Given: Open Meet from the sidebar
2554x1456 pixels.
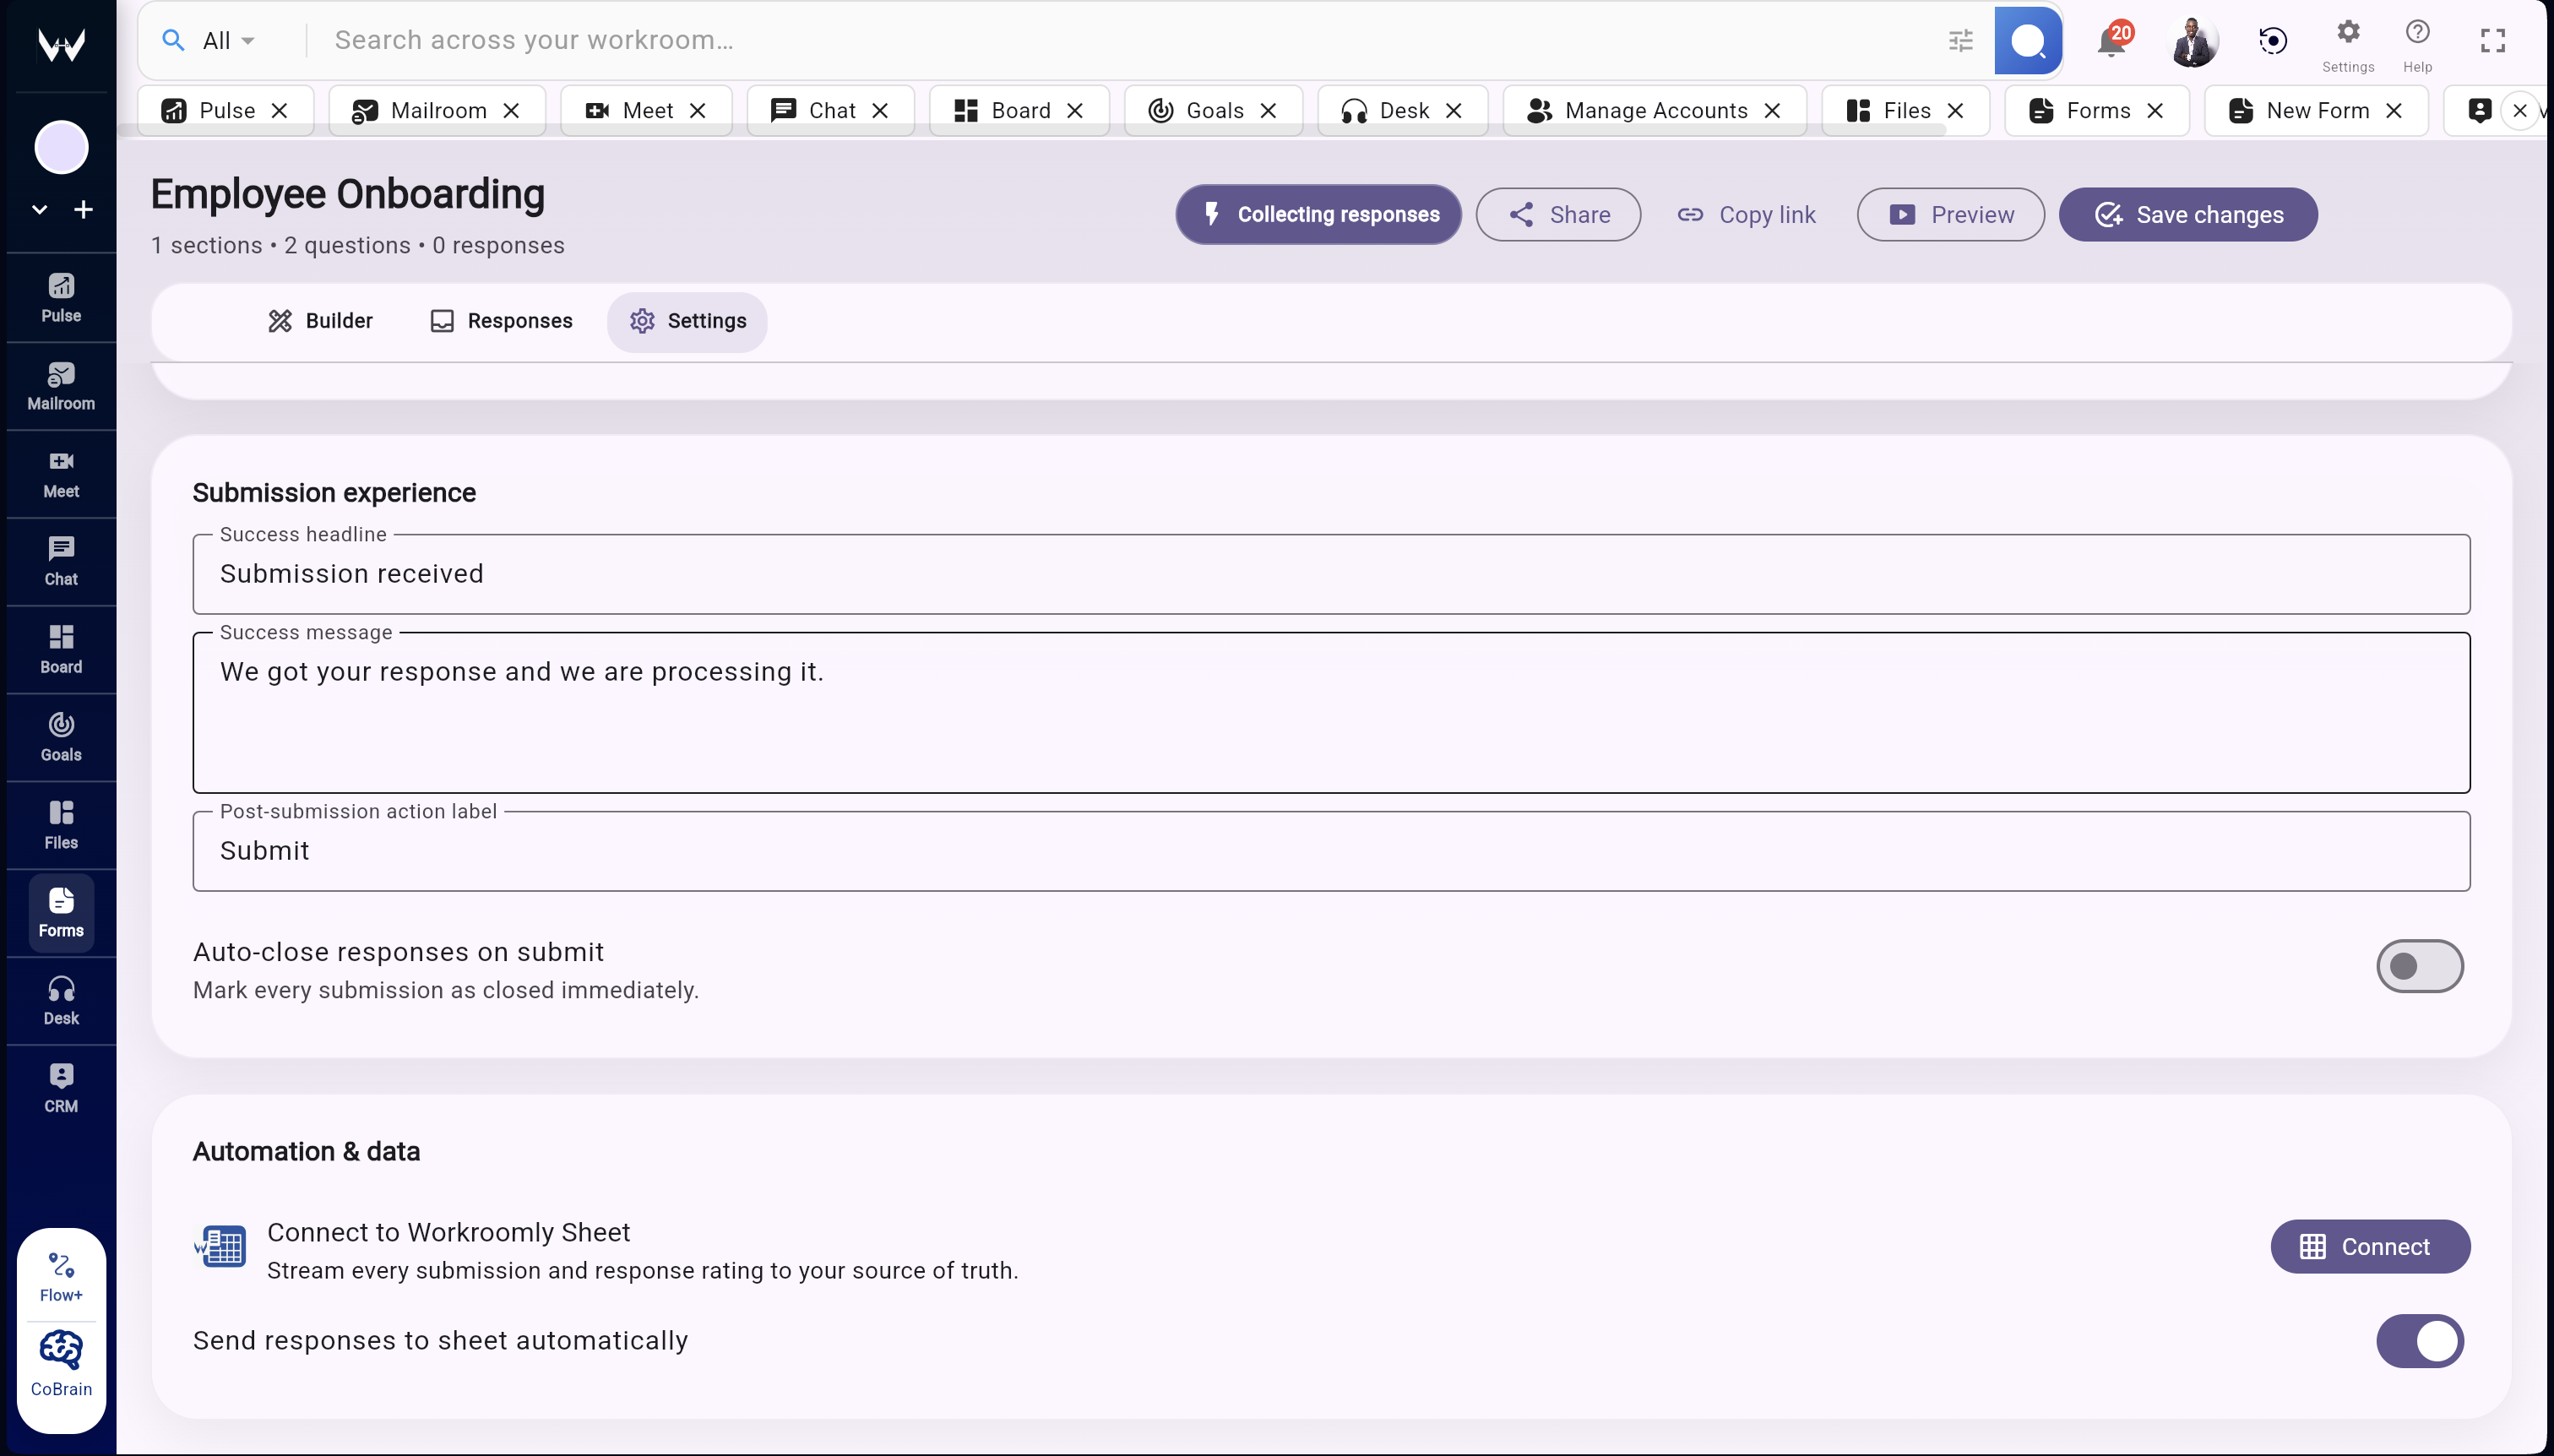Looking at the screenshot, I should [x=60, y=473].
